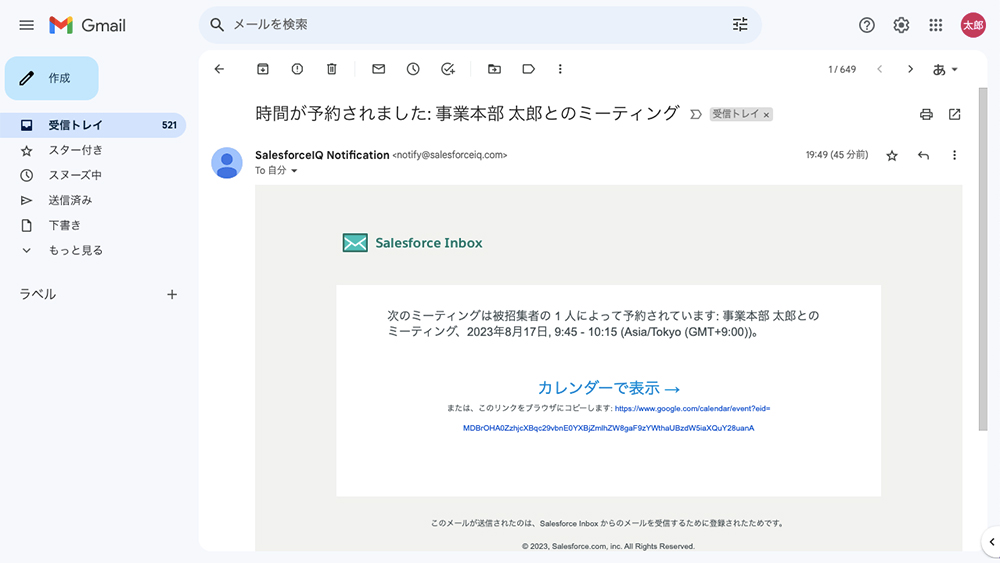Report this email as spam
Screen dimensions: 1000x563
297,69
